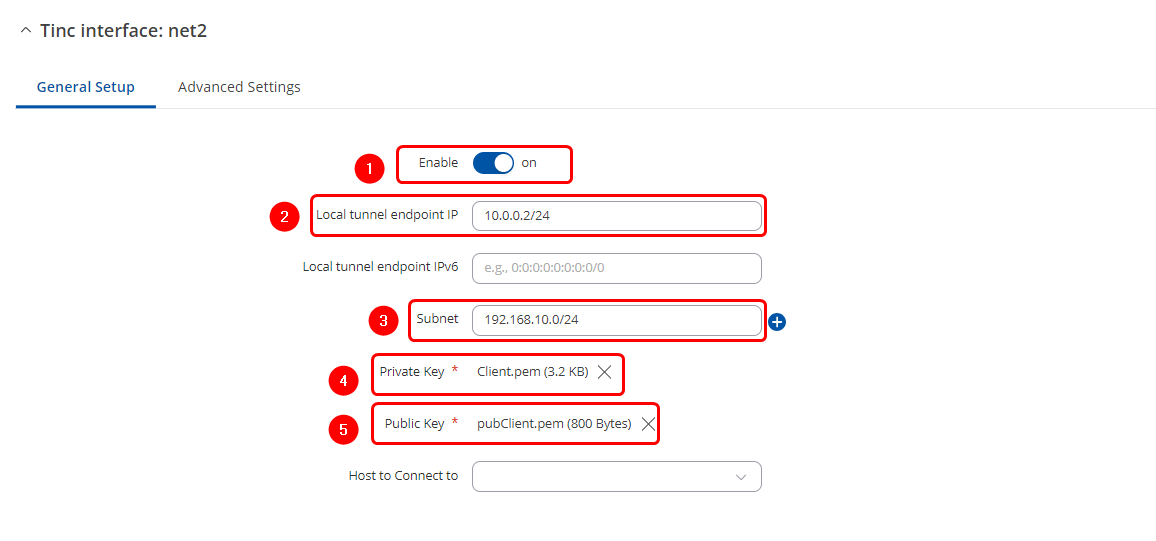Click red step marker number 5

coord(344,430)
